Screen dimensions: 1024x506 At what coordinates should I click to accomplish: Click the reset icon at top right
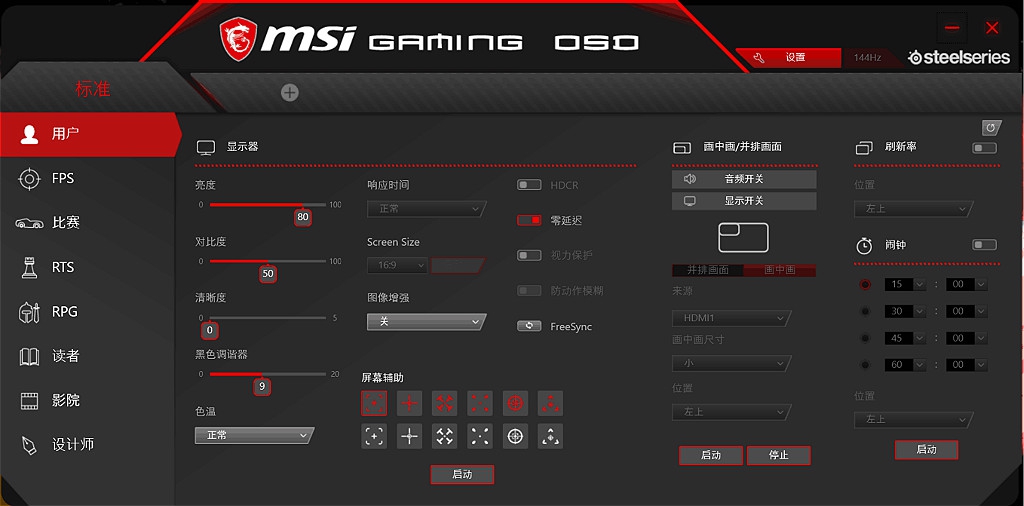coord(991,127)
